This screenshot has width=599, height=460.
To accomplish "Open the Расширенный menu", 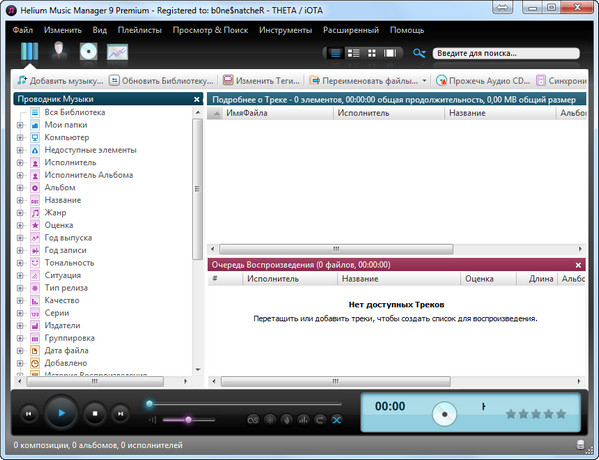I will [351, 30].
